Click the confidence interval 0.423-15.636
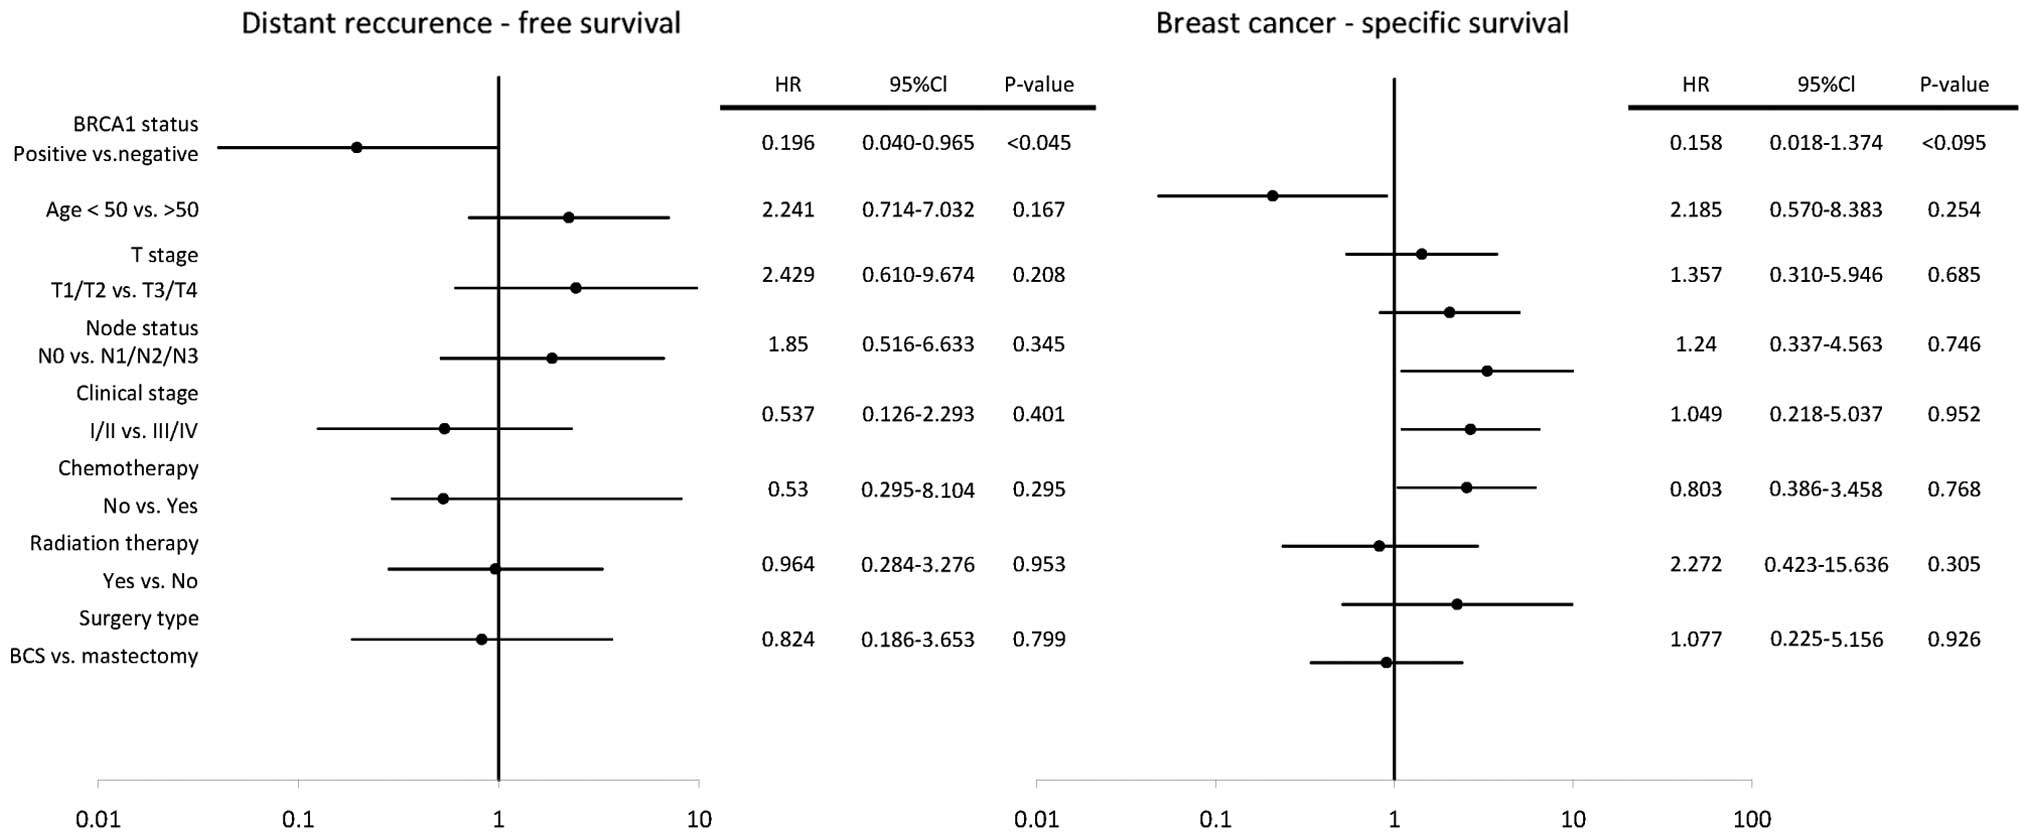Image resolution: width=2031 pixels, height=840 pixels. 1826,565
